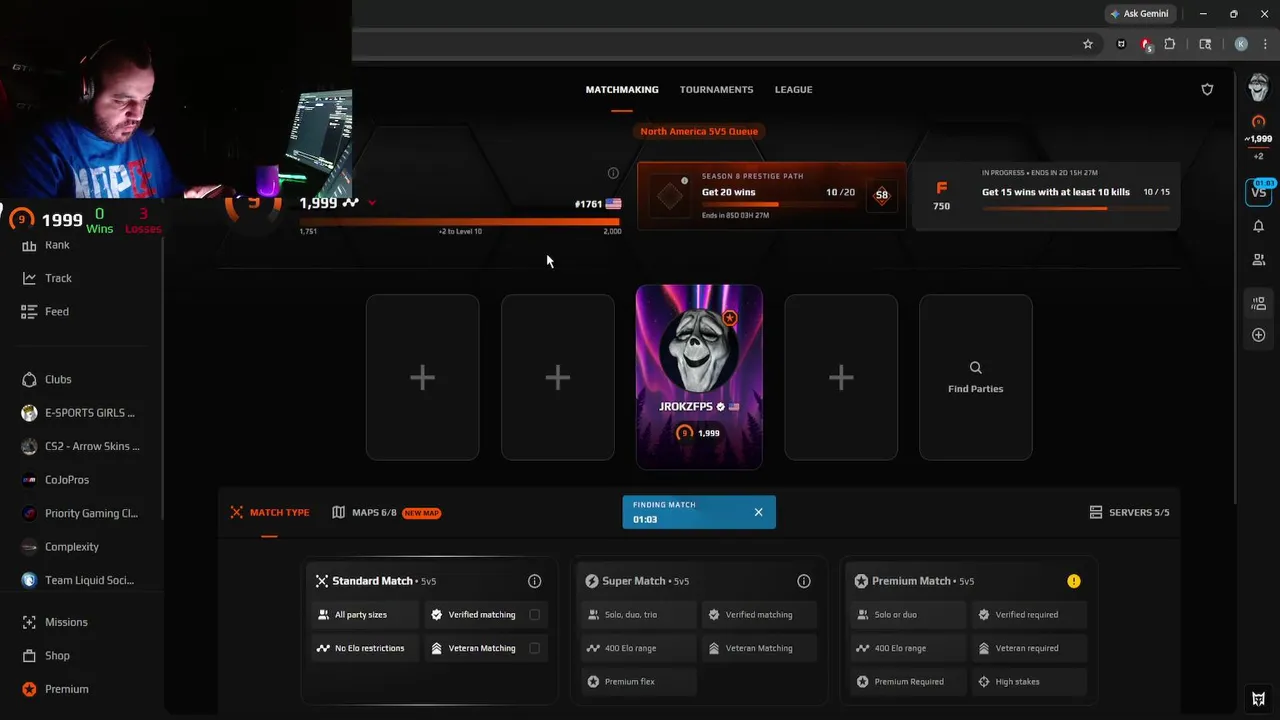The height and width of the screenshot is (720, 1280).
Task: Open the Priority Gaming club
Action: pos(80,513)
